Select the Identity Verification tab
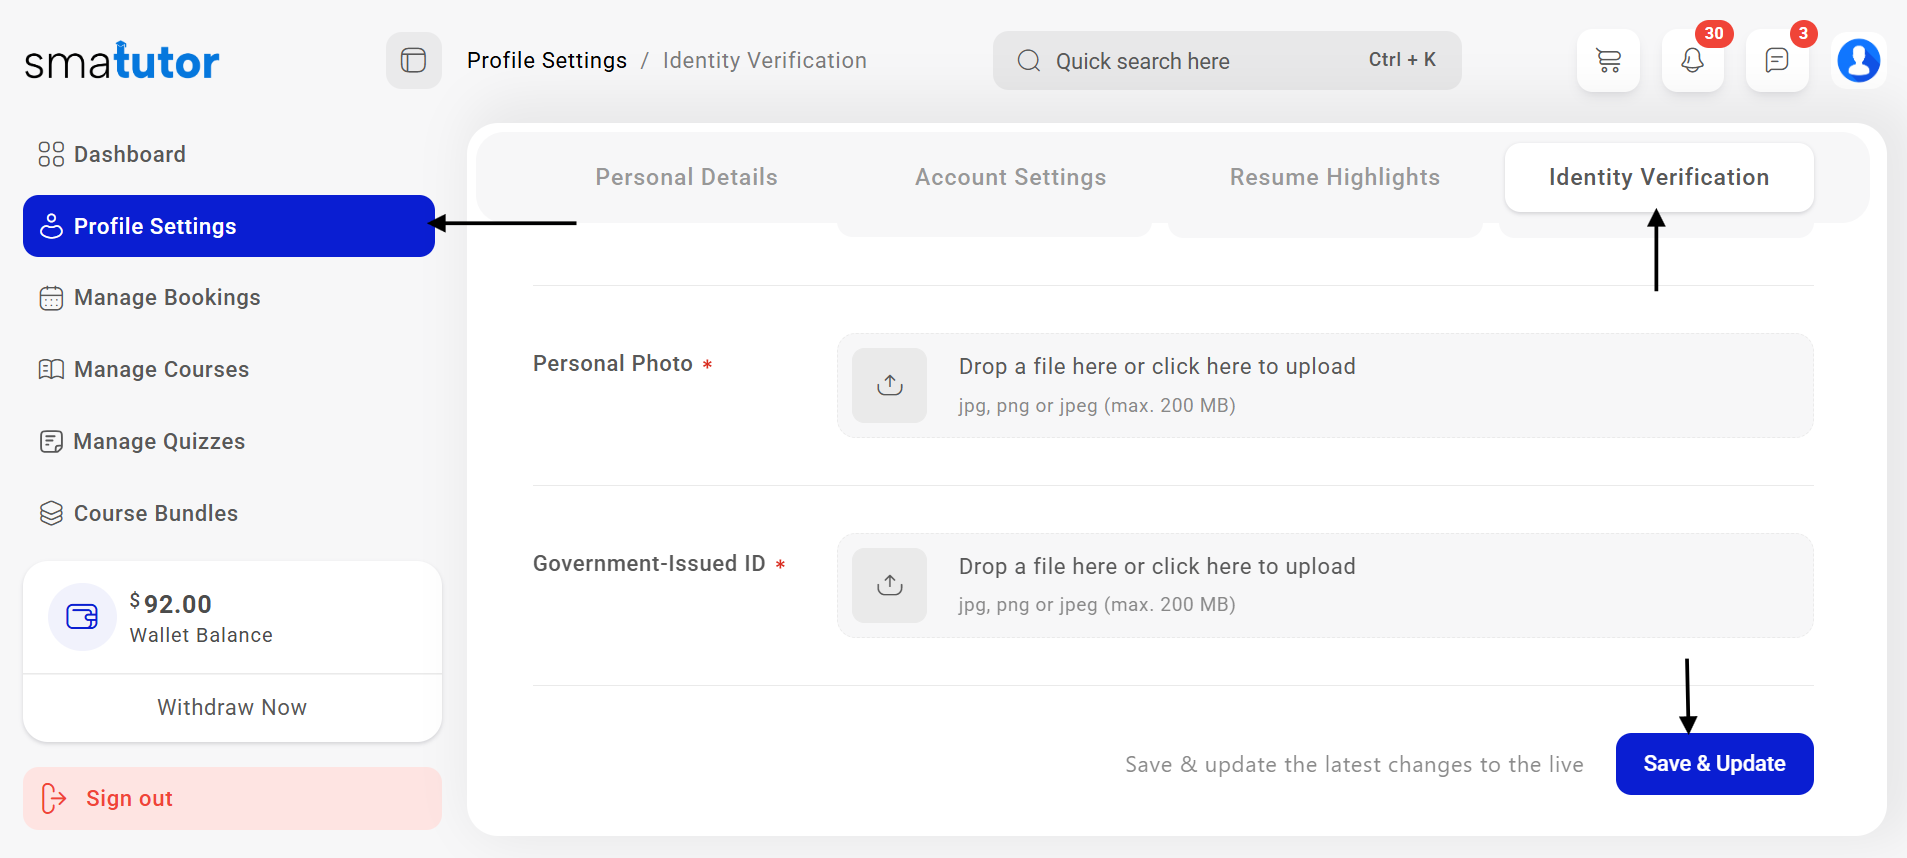 1658,177
